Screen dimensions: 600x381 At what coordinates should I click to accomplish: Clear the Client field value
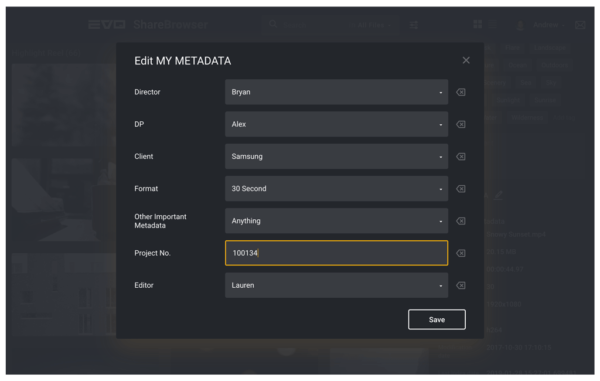[461, 156]
